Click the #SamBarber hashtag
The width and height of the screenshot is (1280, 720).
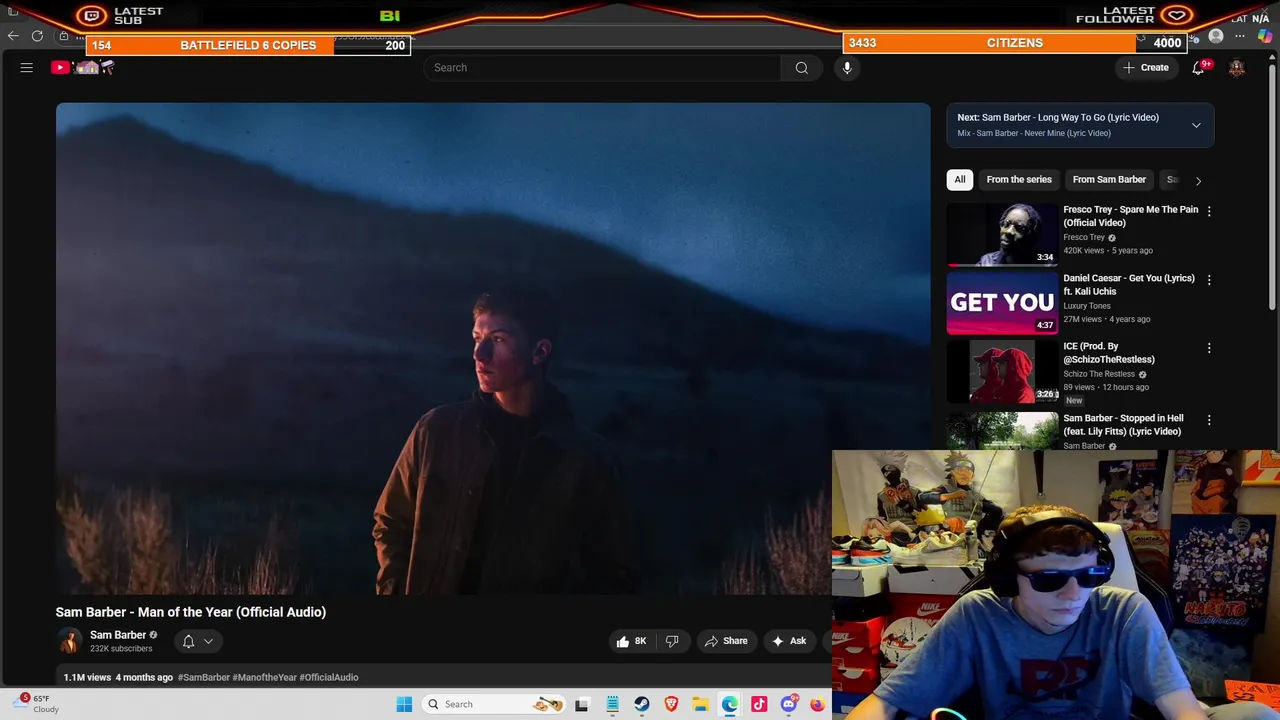tap(204, 677)
